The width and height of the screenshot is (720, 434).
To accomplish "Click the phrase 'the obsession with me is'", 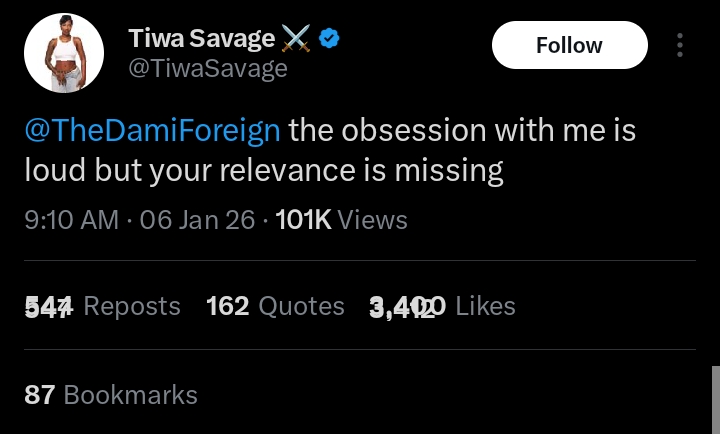I will click(463, 131).
